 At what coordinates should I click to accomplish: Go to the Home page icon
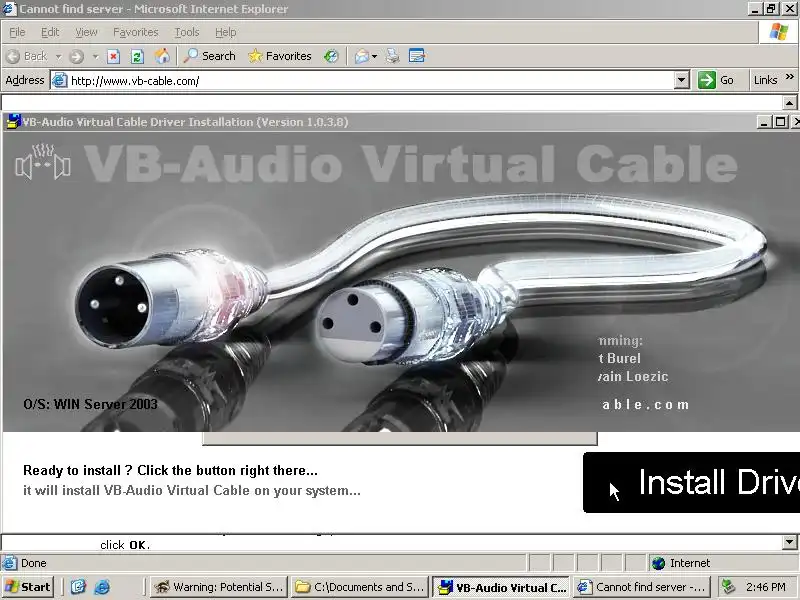click(x=162, y=56)
